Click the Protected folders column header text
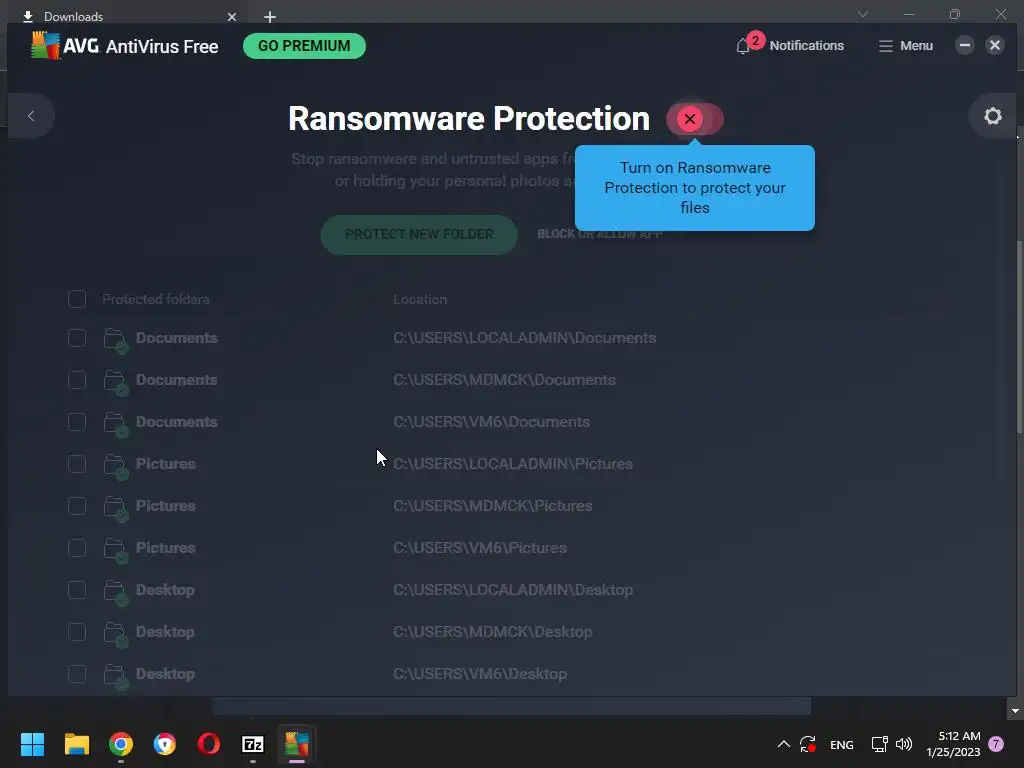This screenshot has height=768, width=1024. click(x=155, y=299)
